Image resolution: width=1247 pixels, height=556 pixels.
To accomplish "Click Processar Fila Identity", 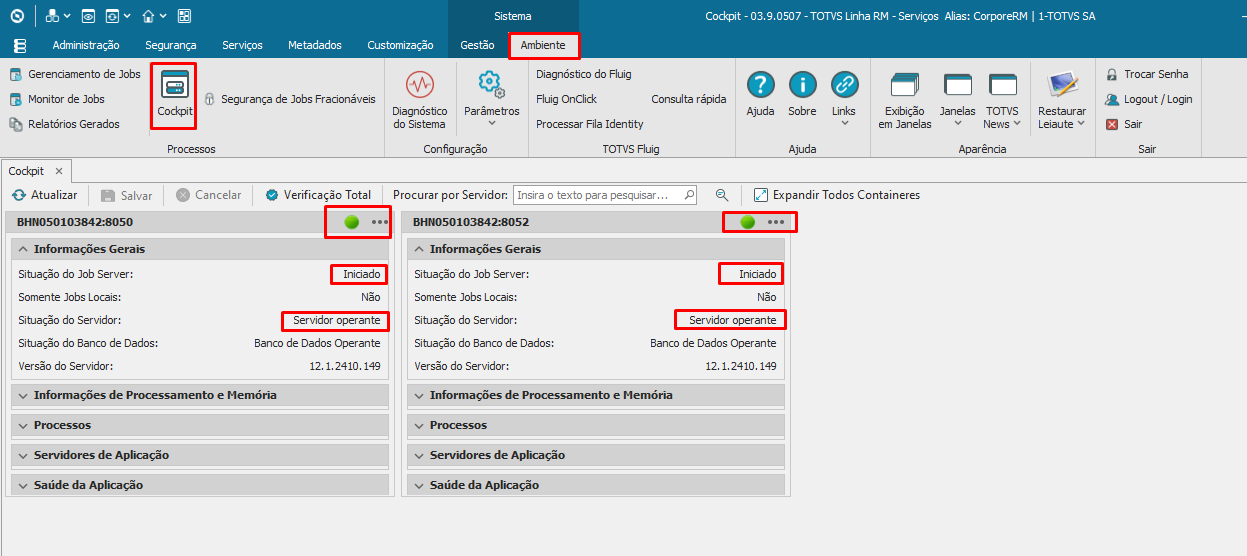I will (590, 124).
